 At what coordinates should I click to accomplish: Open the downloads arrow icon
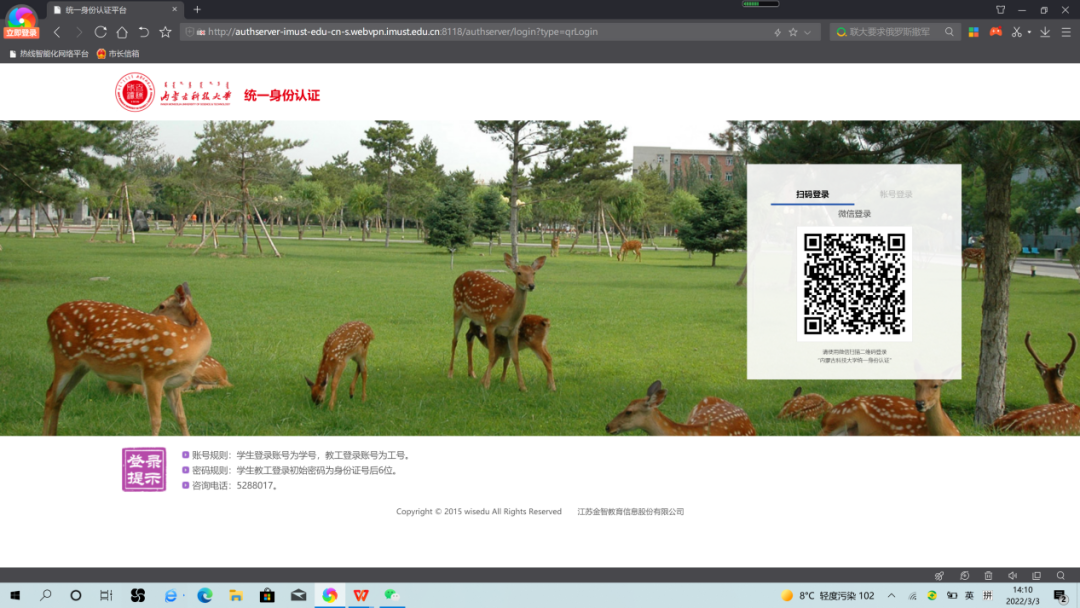[1044, 32]
